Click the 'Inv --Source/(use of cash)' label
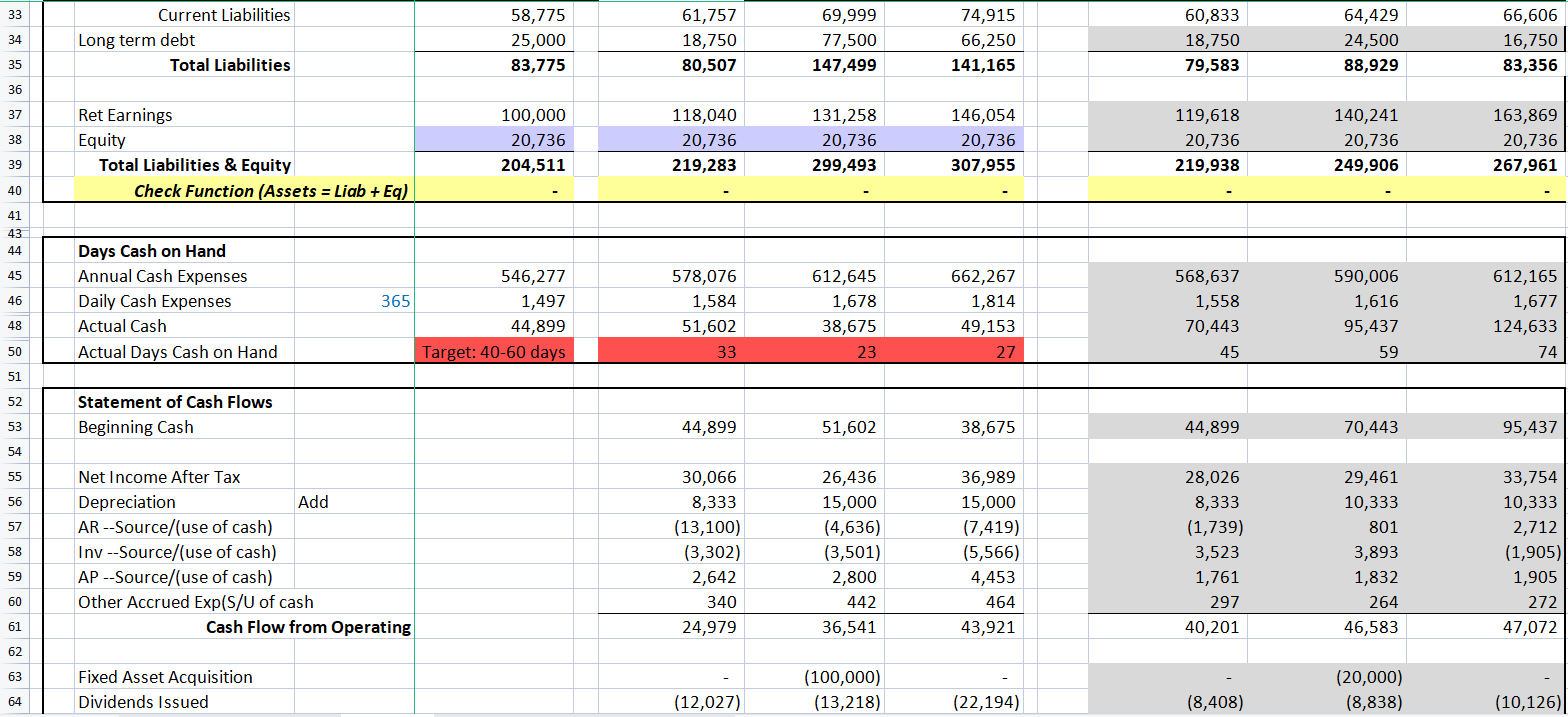This screenshot has height=717, width=1568. [177, 552]
